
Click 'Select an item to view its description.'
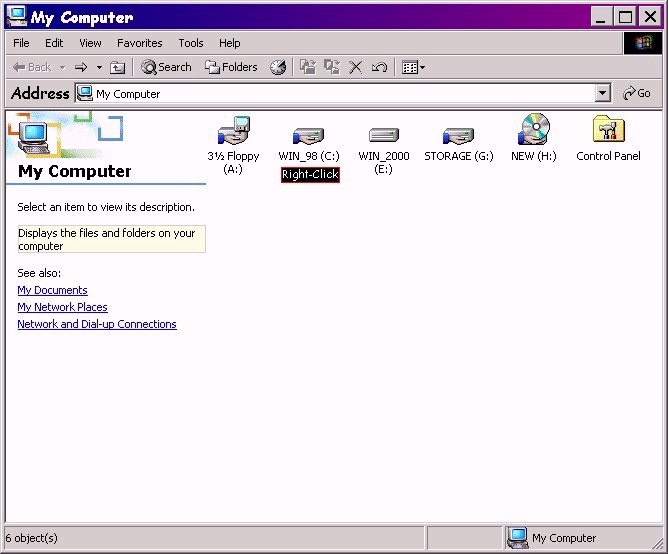106,207
